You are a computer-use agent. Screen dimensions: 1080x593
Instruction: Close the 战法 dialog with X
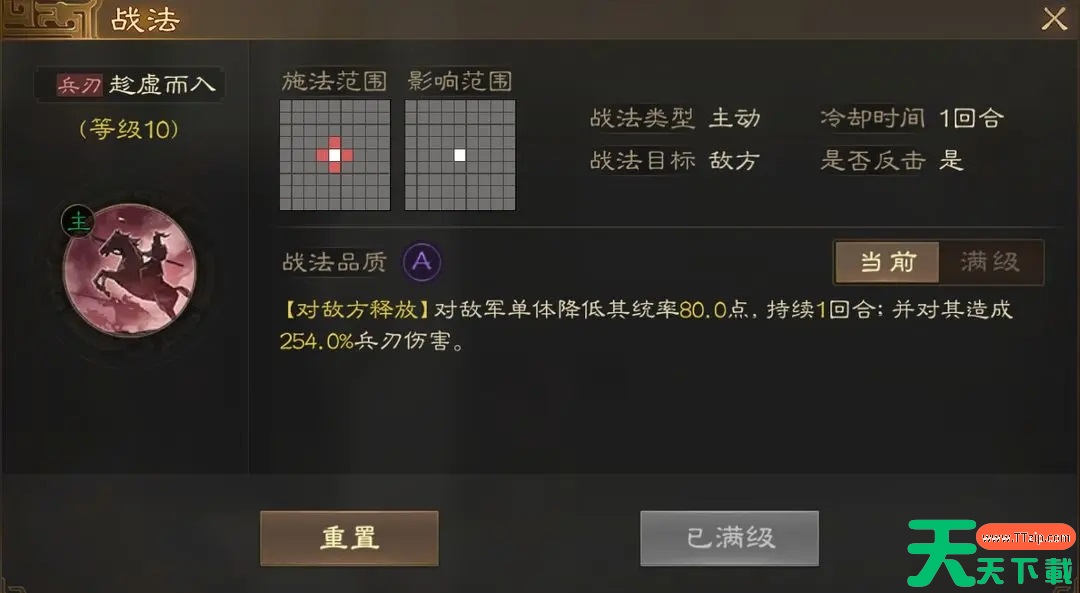click(x=1054, y=19)
